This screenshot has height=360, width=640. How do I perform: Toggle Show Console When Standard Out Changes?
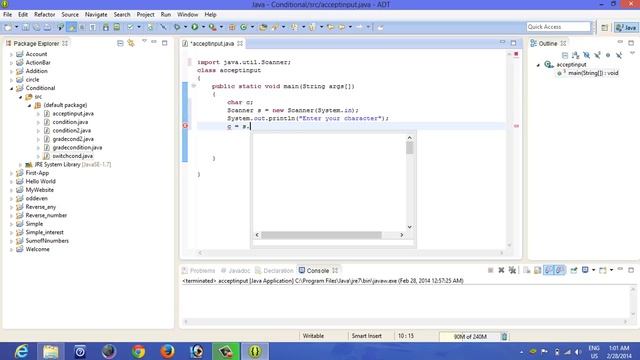[549, 270]
